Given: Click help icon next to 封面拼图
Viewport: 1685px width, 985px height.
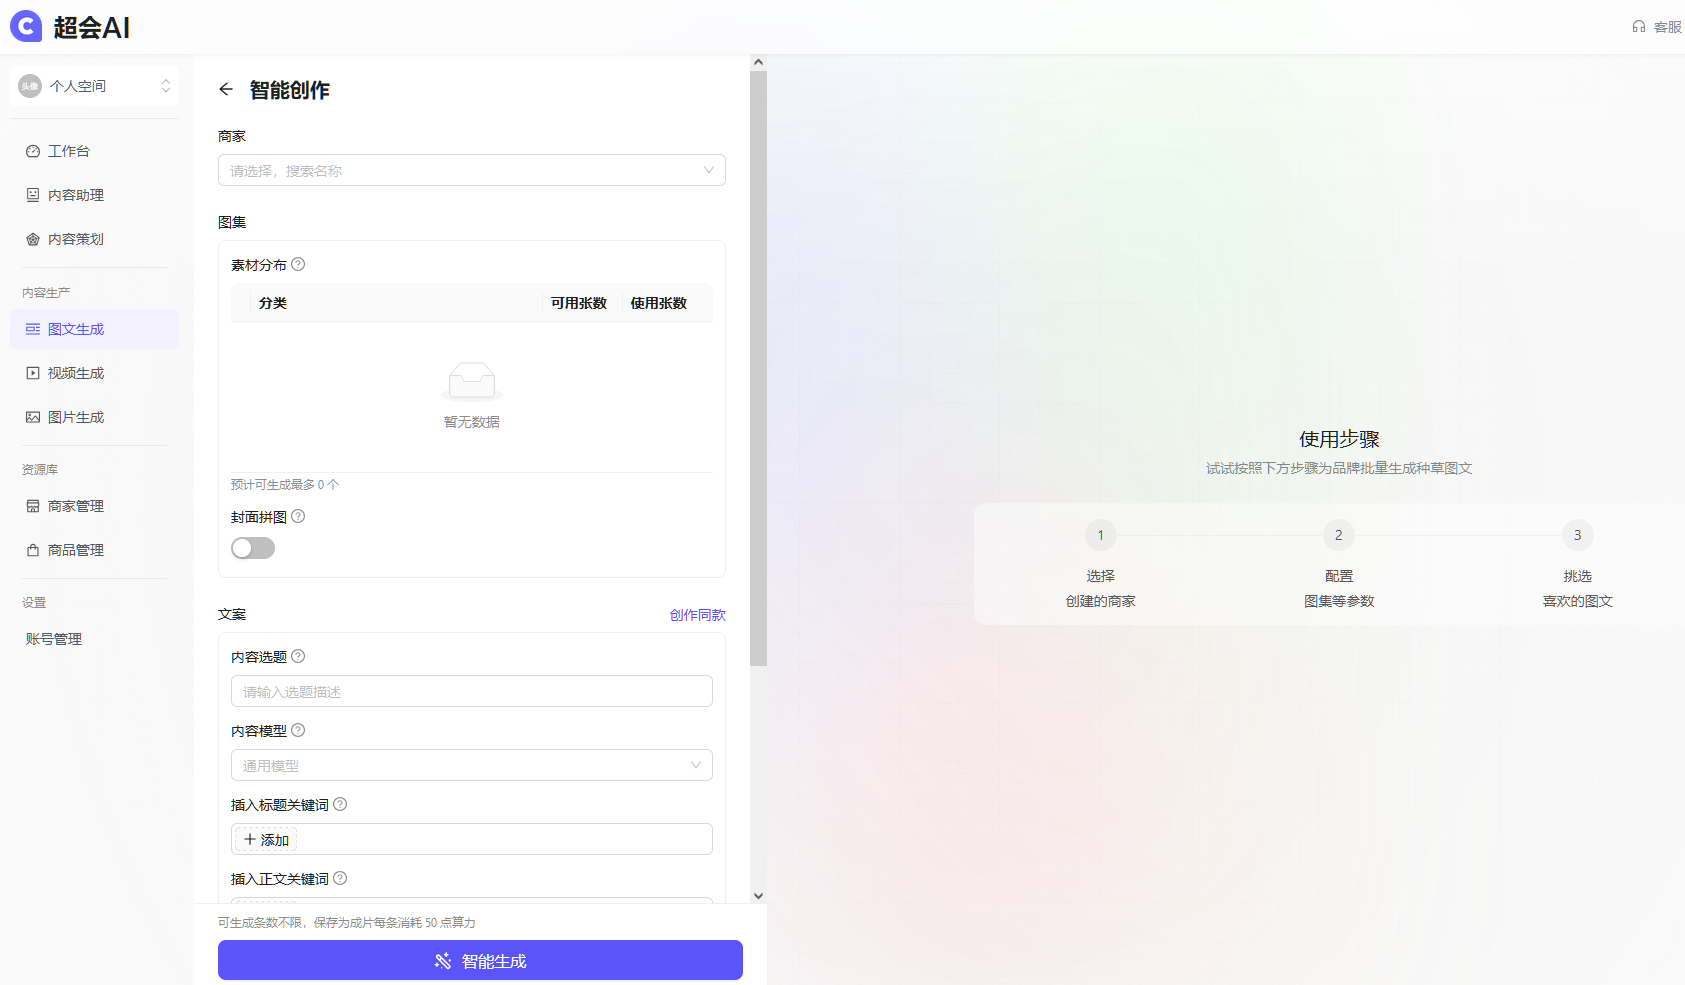Looking at the screenshot, I should (x=298, y=517).
